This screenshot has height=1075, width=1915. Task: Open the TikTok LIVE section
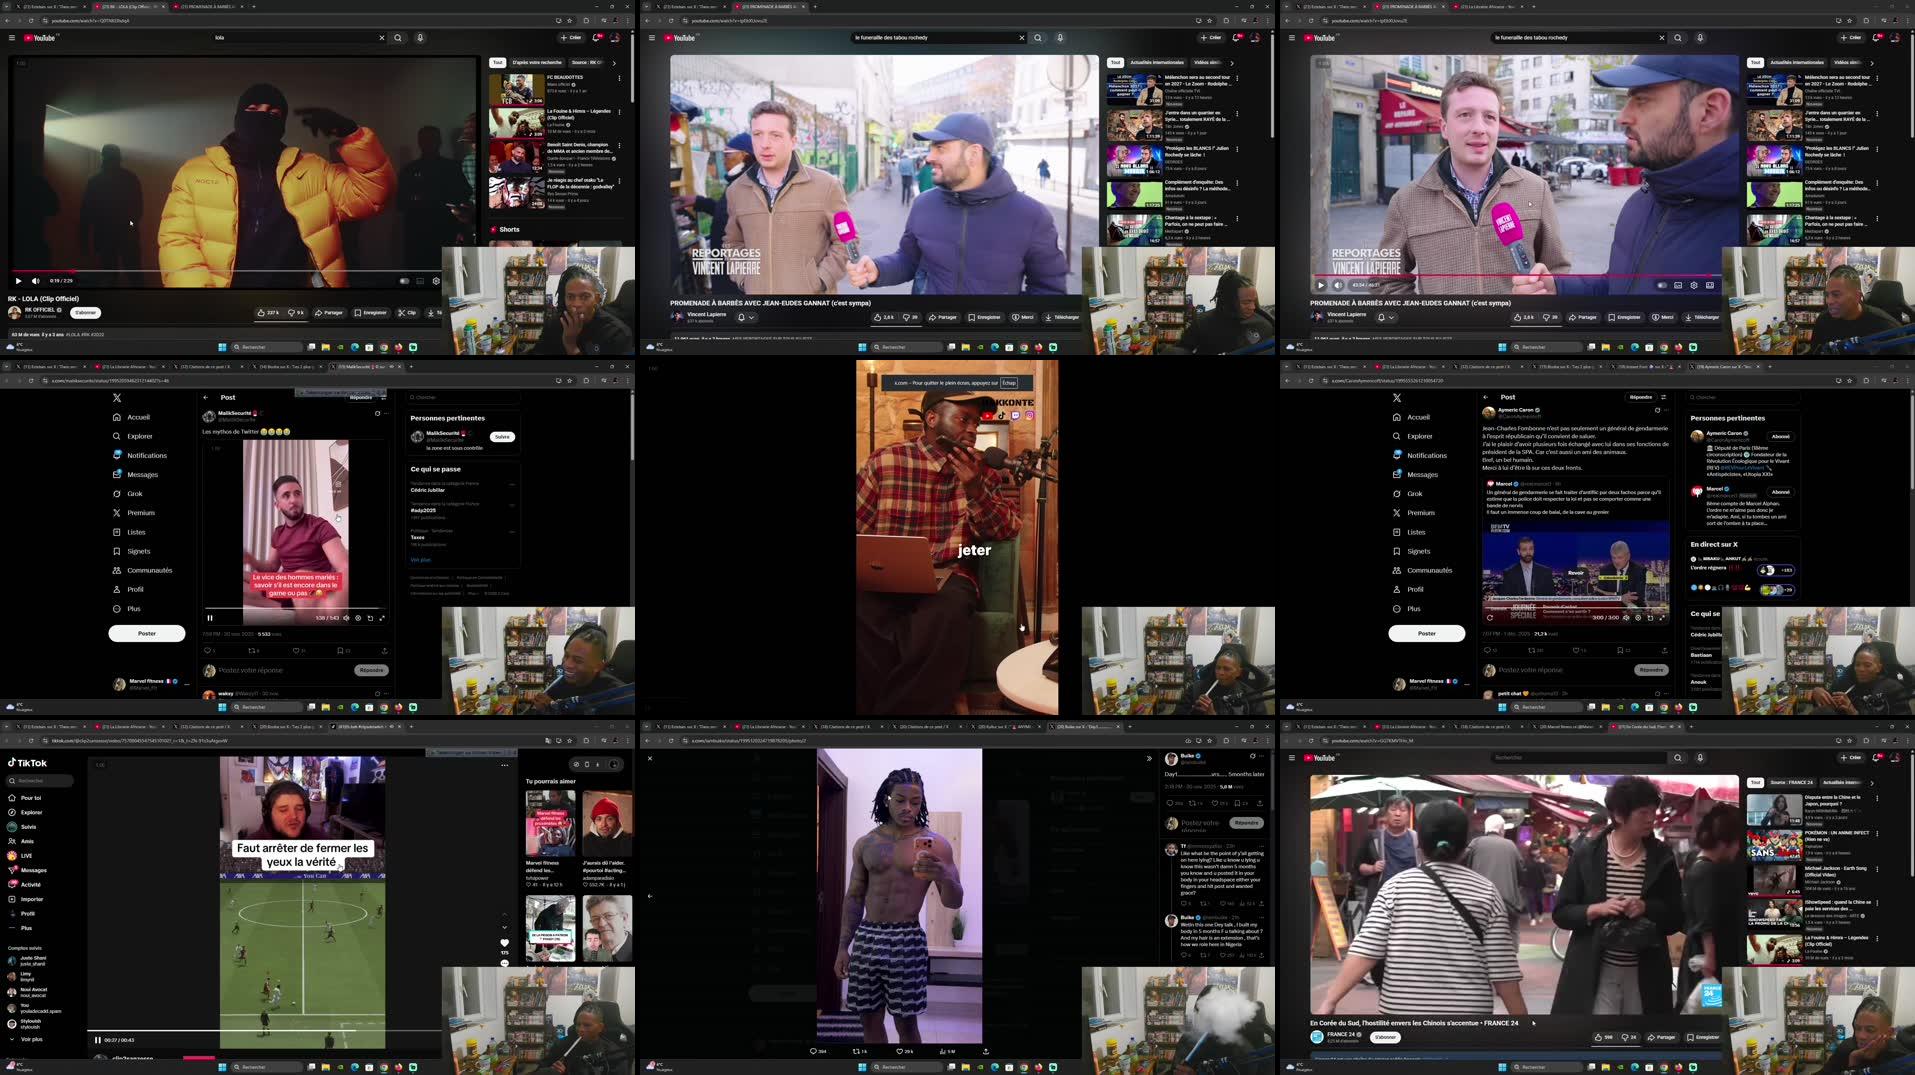coord(27,855)
